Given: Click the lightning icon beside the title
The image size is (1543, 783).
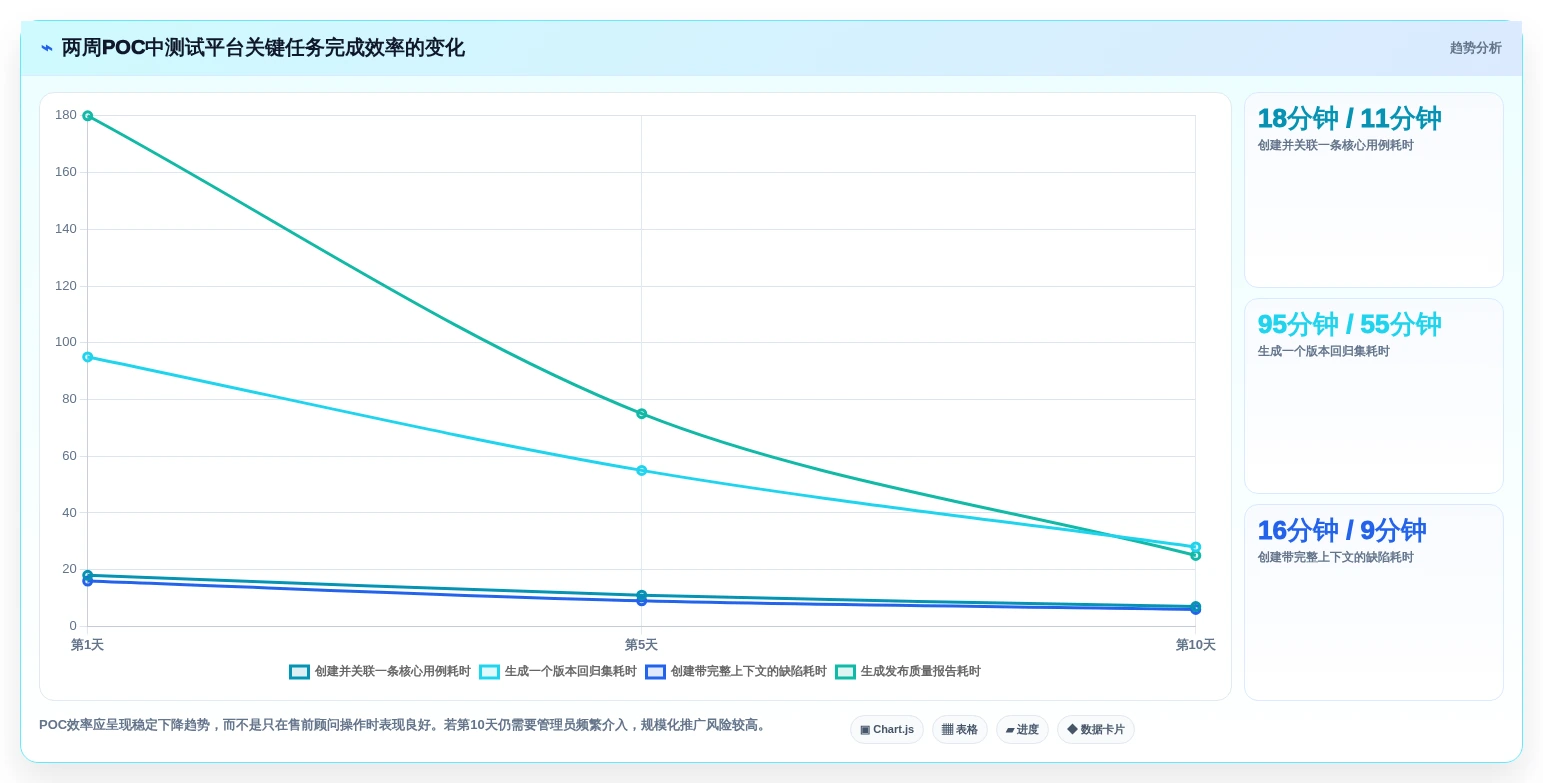Looking at the screenshot, I should (47, 48).
